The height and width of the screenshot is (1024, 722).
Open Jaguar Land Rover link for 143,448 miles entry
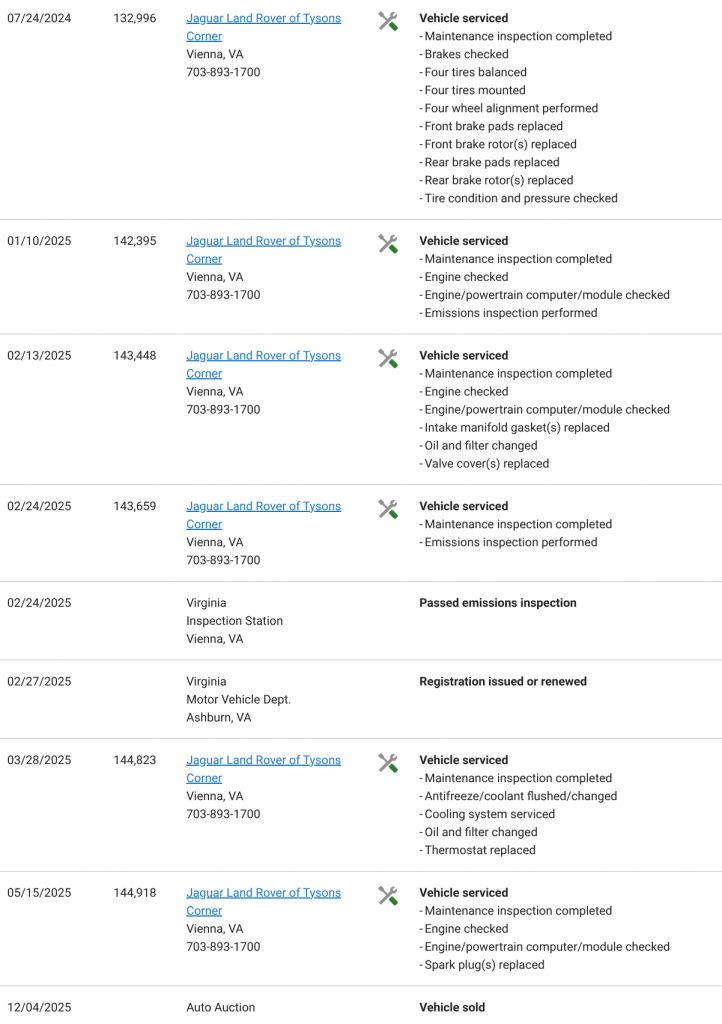pos(263,364)
